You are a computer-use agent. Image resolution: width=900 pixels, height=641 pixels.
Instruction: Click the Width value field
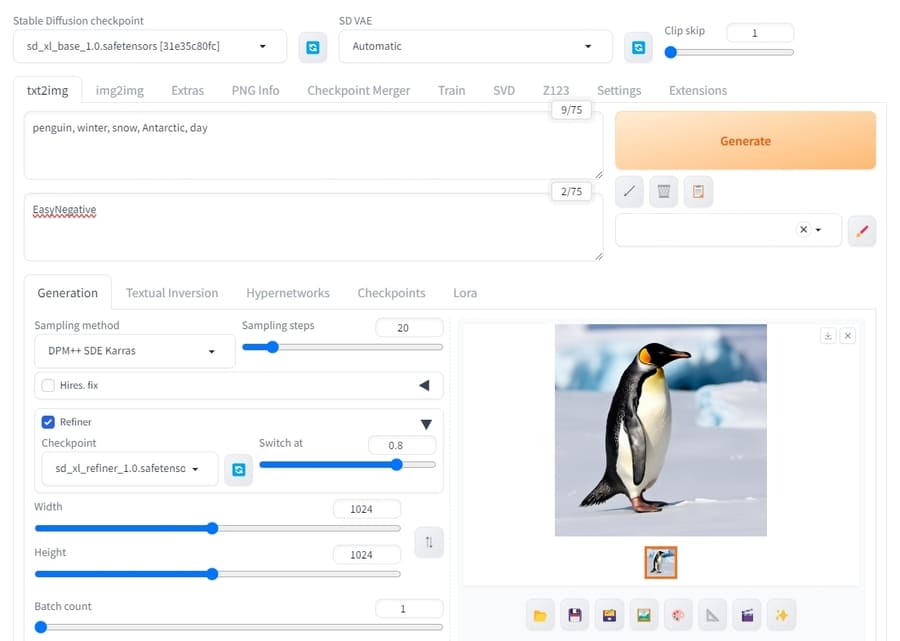(367, 509)
